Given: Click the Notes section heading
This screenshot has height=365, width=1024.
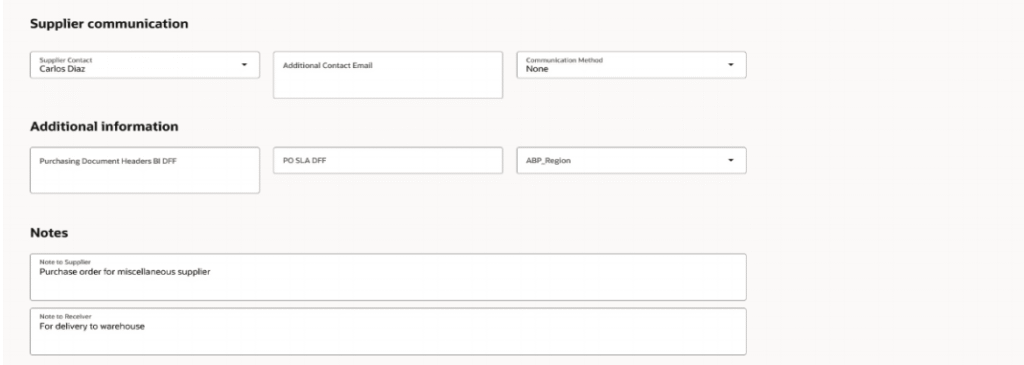Looking at the screenshot, I should pos(49,233).
